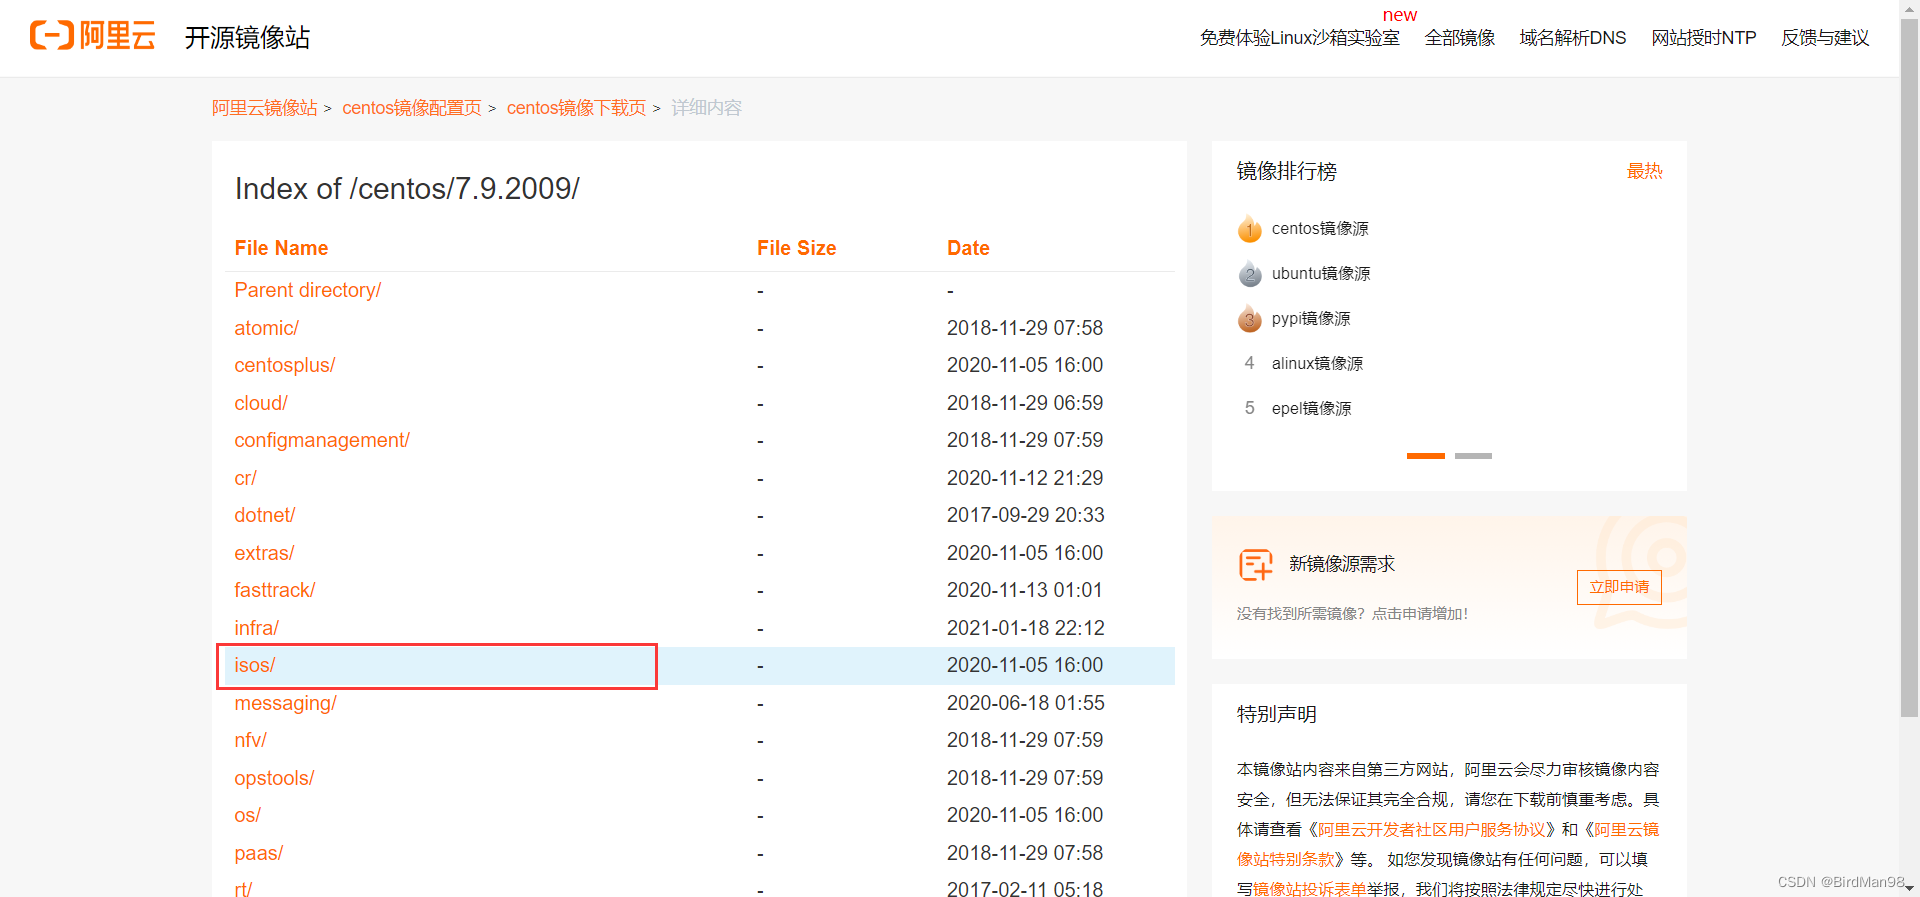Open the extras/ directory

[264, 553]
